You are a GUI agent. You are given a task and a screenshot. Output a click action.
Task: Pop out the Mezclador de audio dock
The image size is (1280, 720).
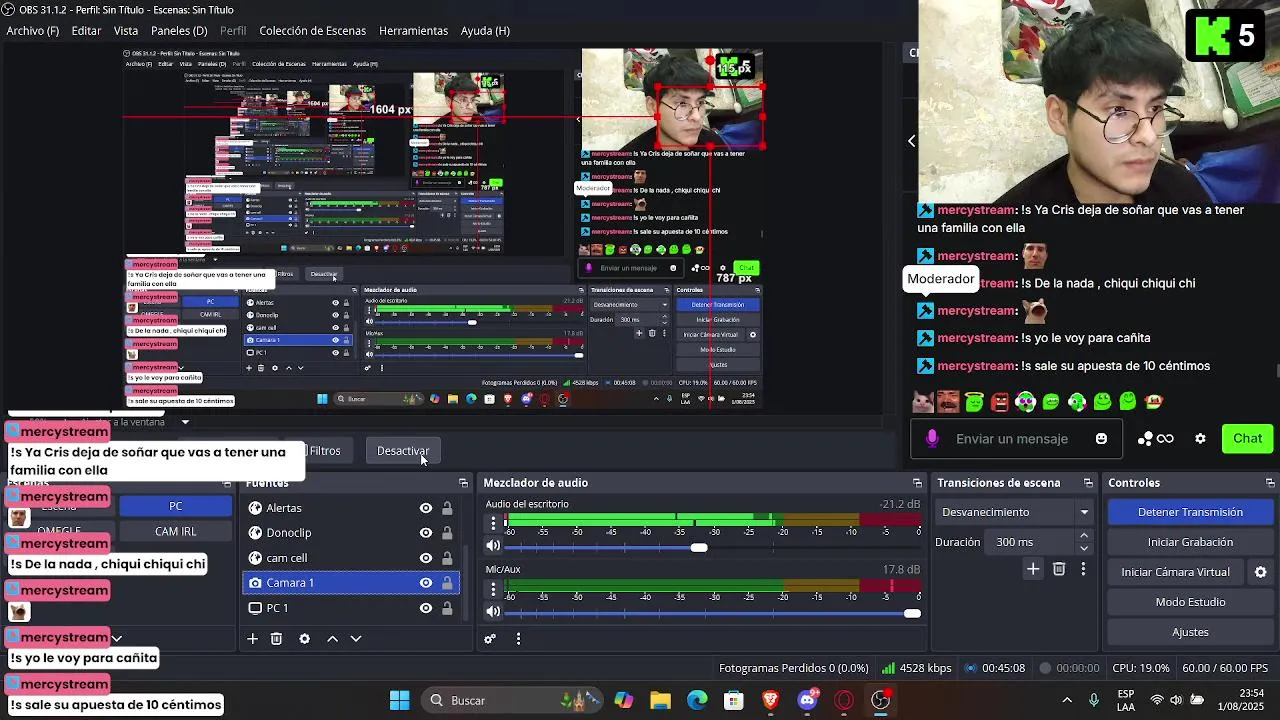pyautogui.click(x=917, y=483)
